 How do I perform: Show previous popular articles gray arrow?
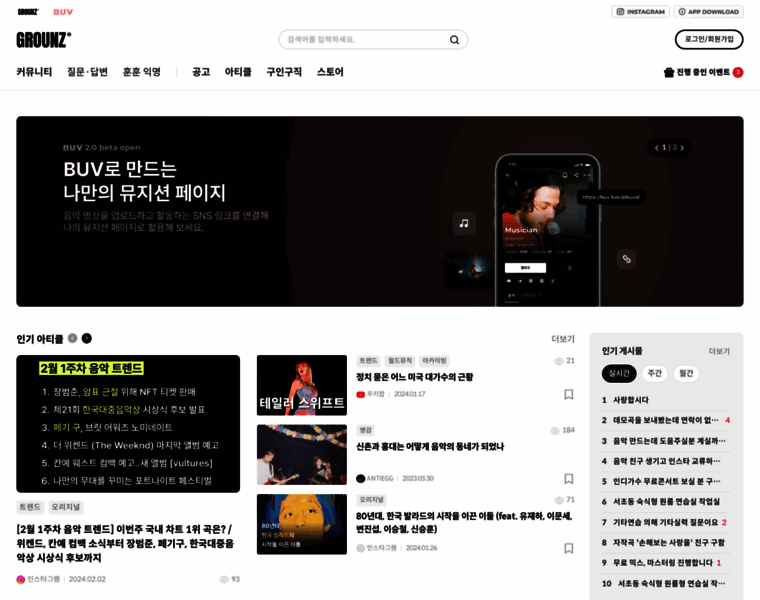[73, 338]
